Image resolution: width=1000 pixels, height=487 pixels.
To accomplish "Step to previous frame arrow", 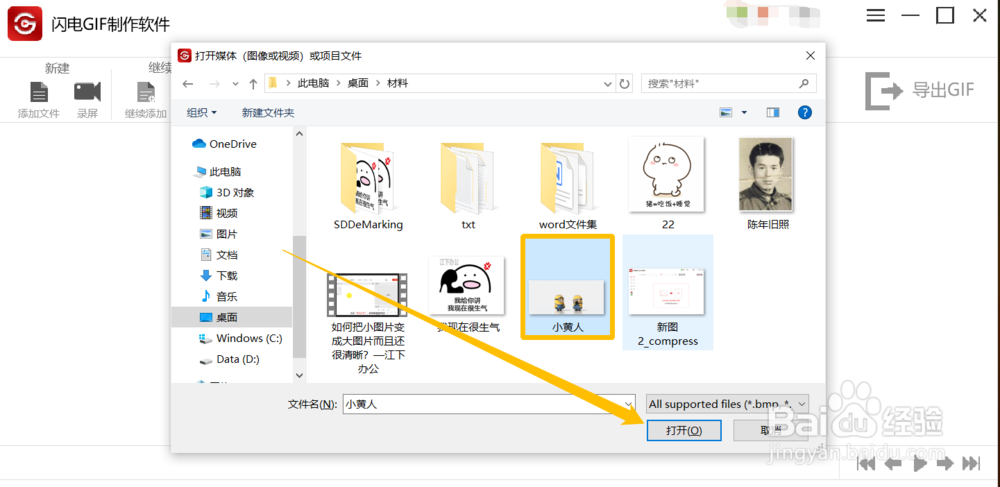I will tap(893, 463).
